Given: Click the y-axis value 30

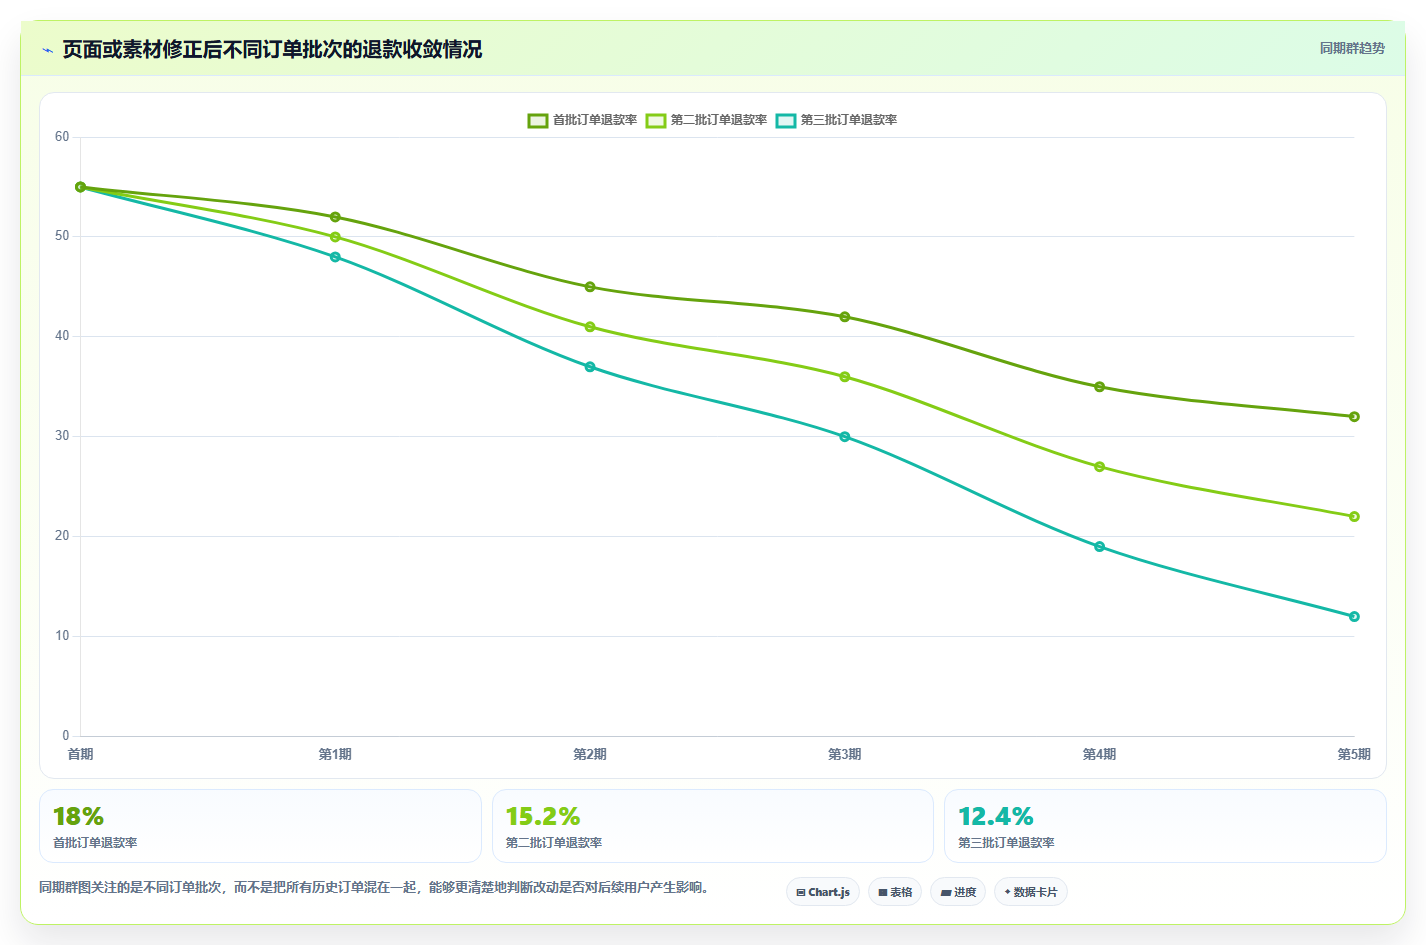Looking at the screenshot, I should (62, 436).
